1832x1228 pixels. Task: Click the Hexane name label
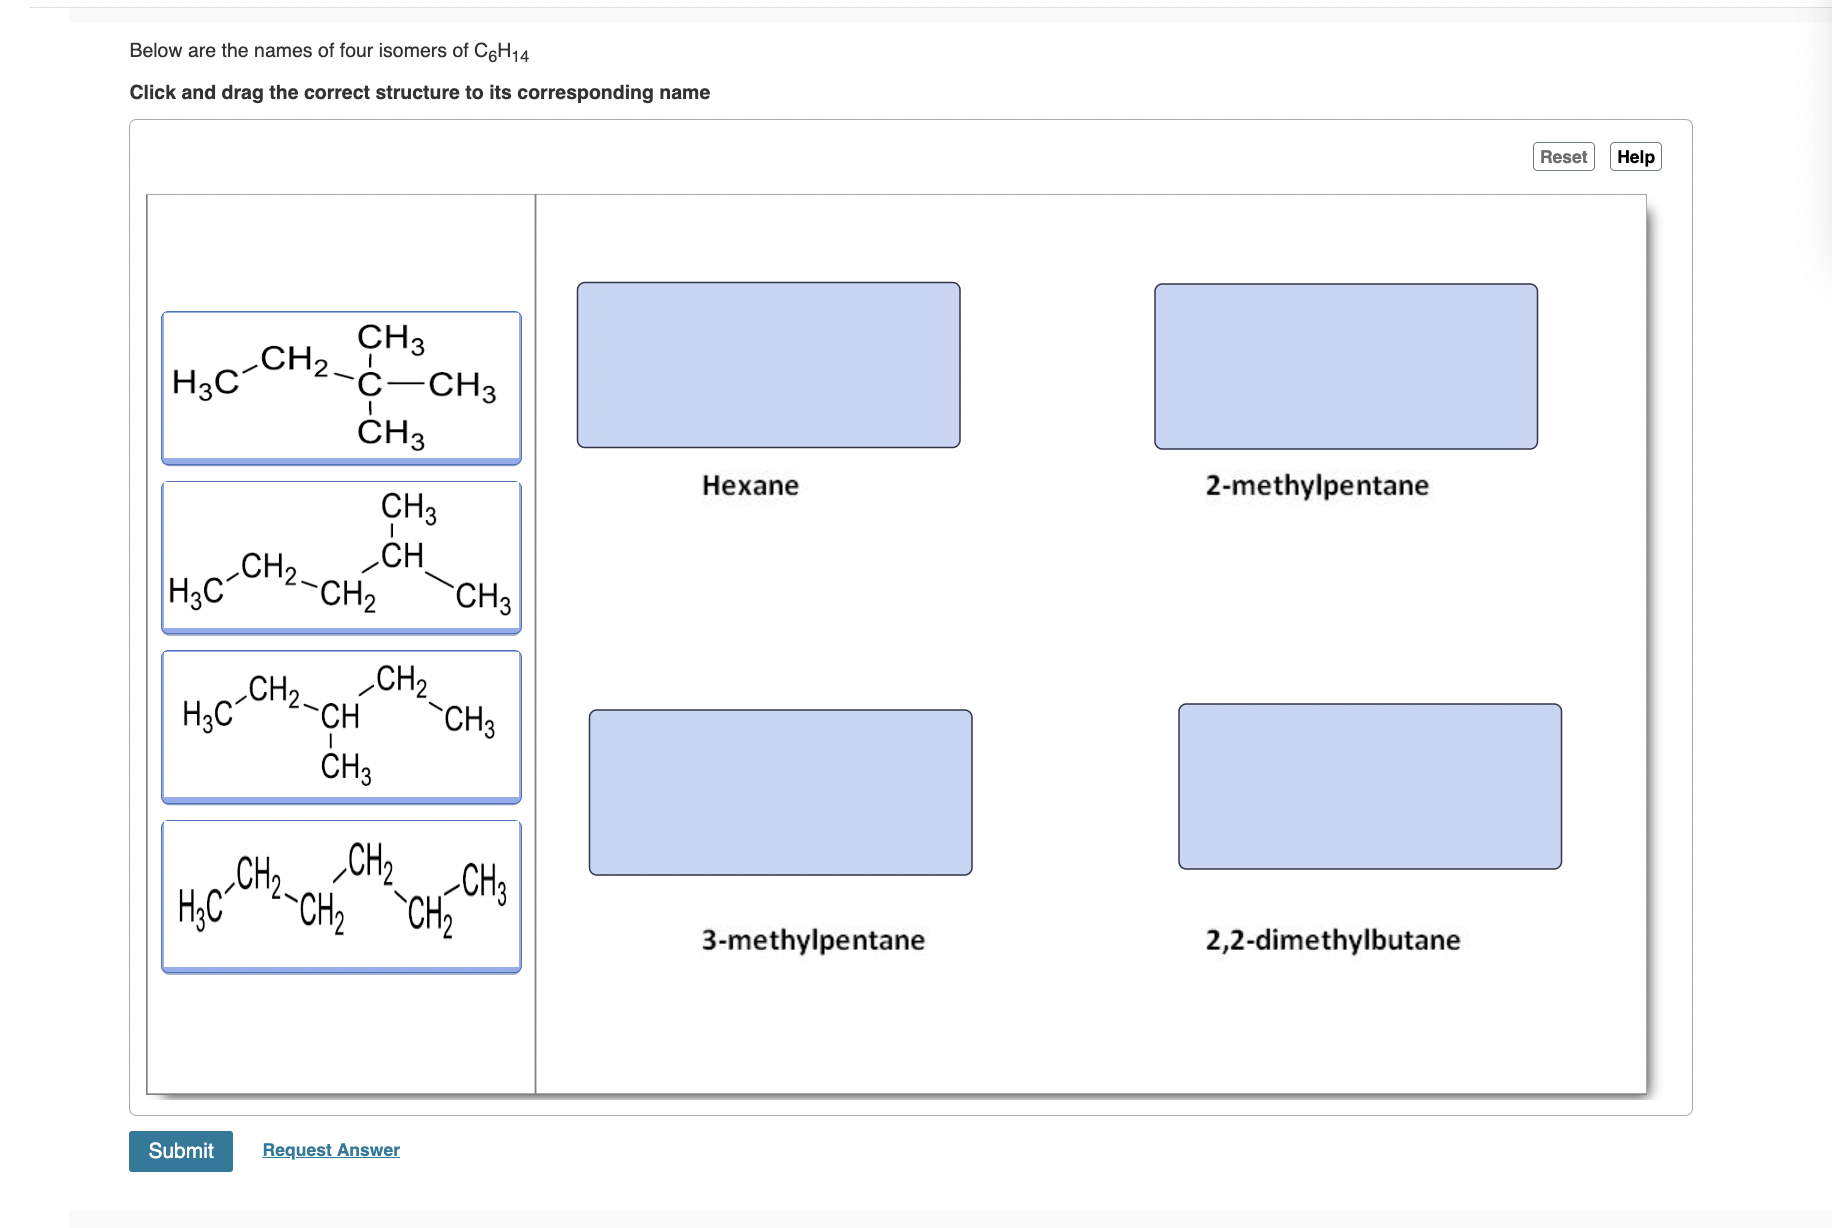point(751,485)
